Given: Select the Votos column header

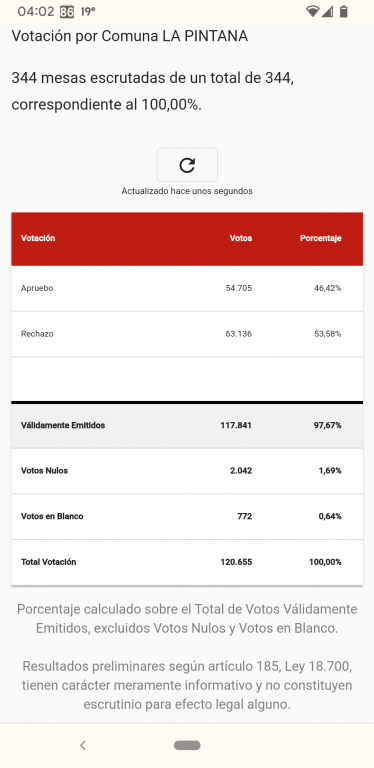Looking at the screenshot, I should click(241, 239).
